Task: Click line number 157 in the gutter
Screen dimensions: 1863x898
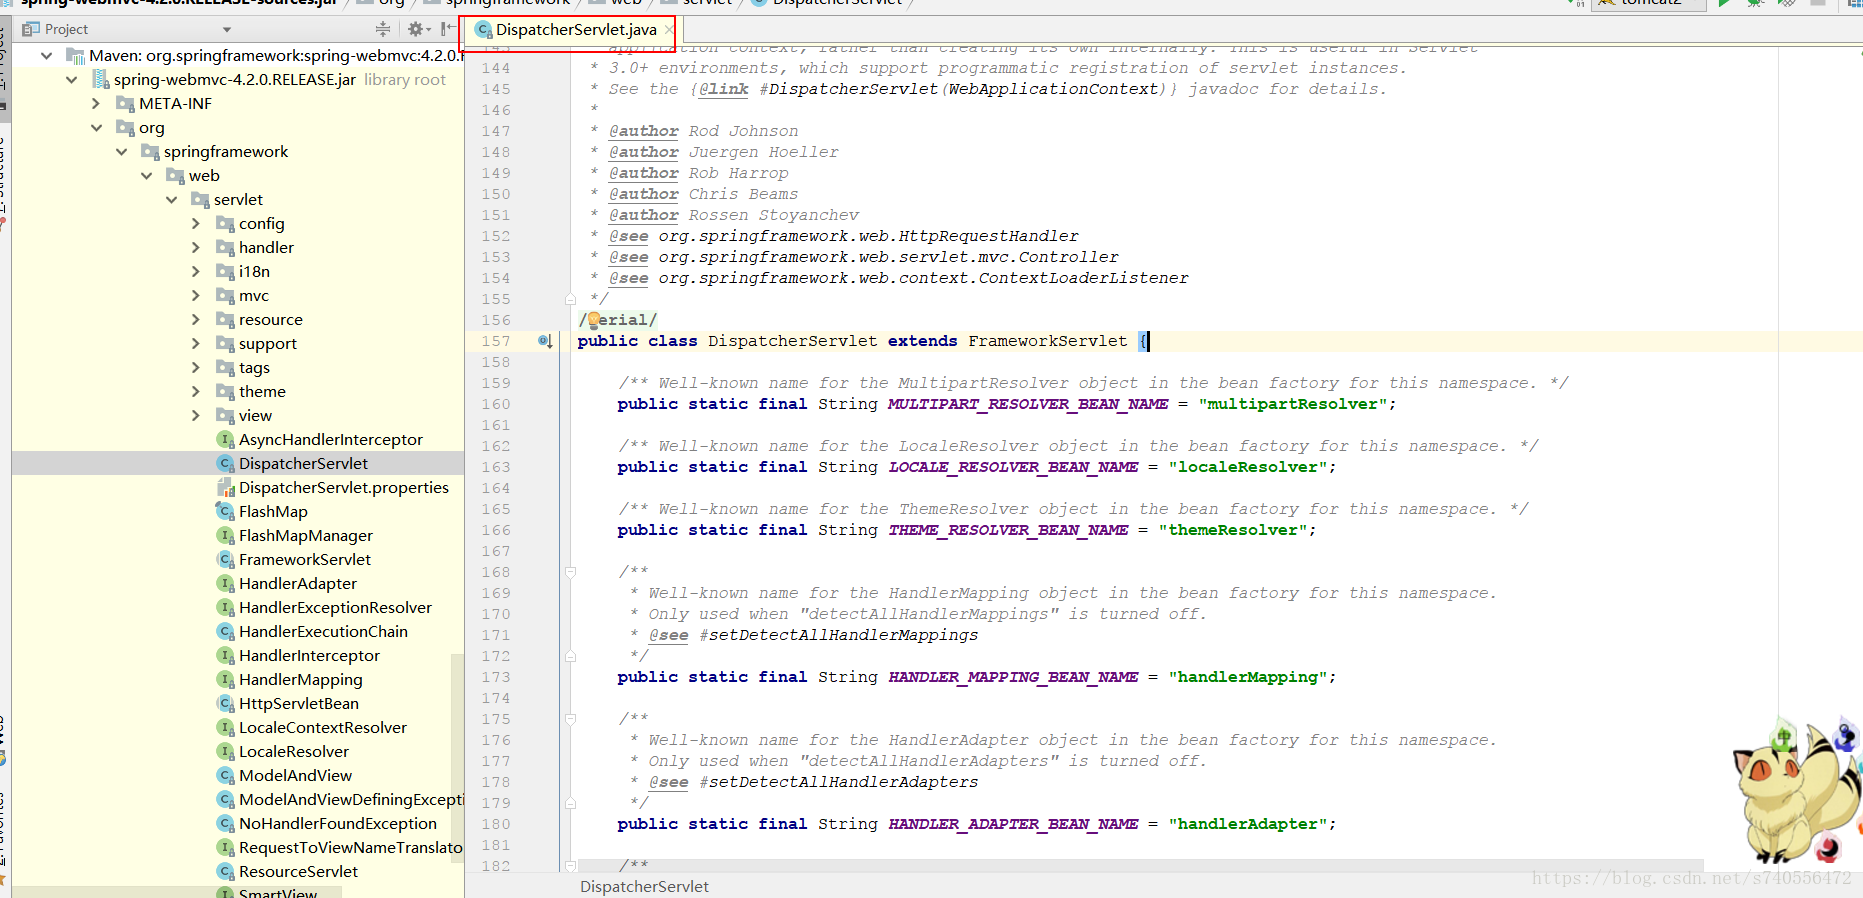Action: [x=496, y=341]
